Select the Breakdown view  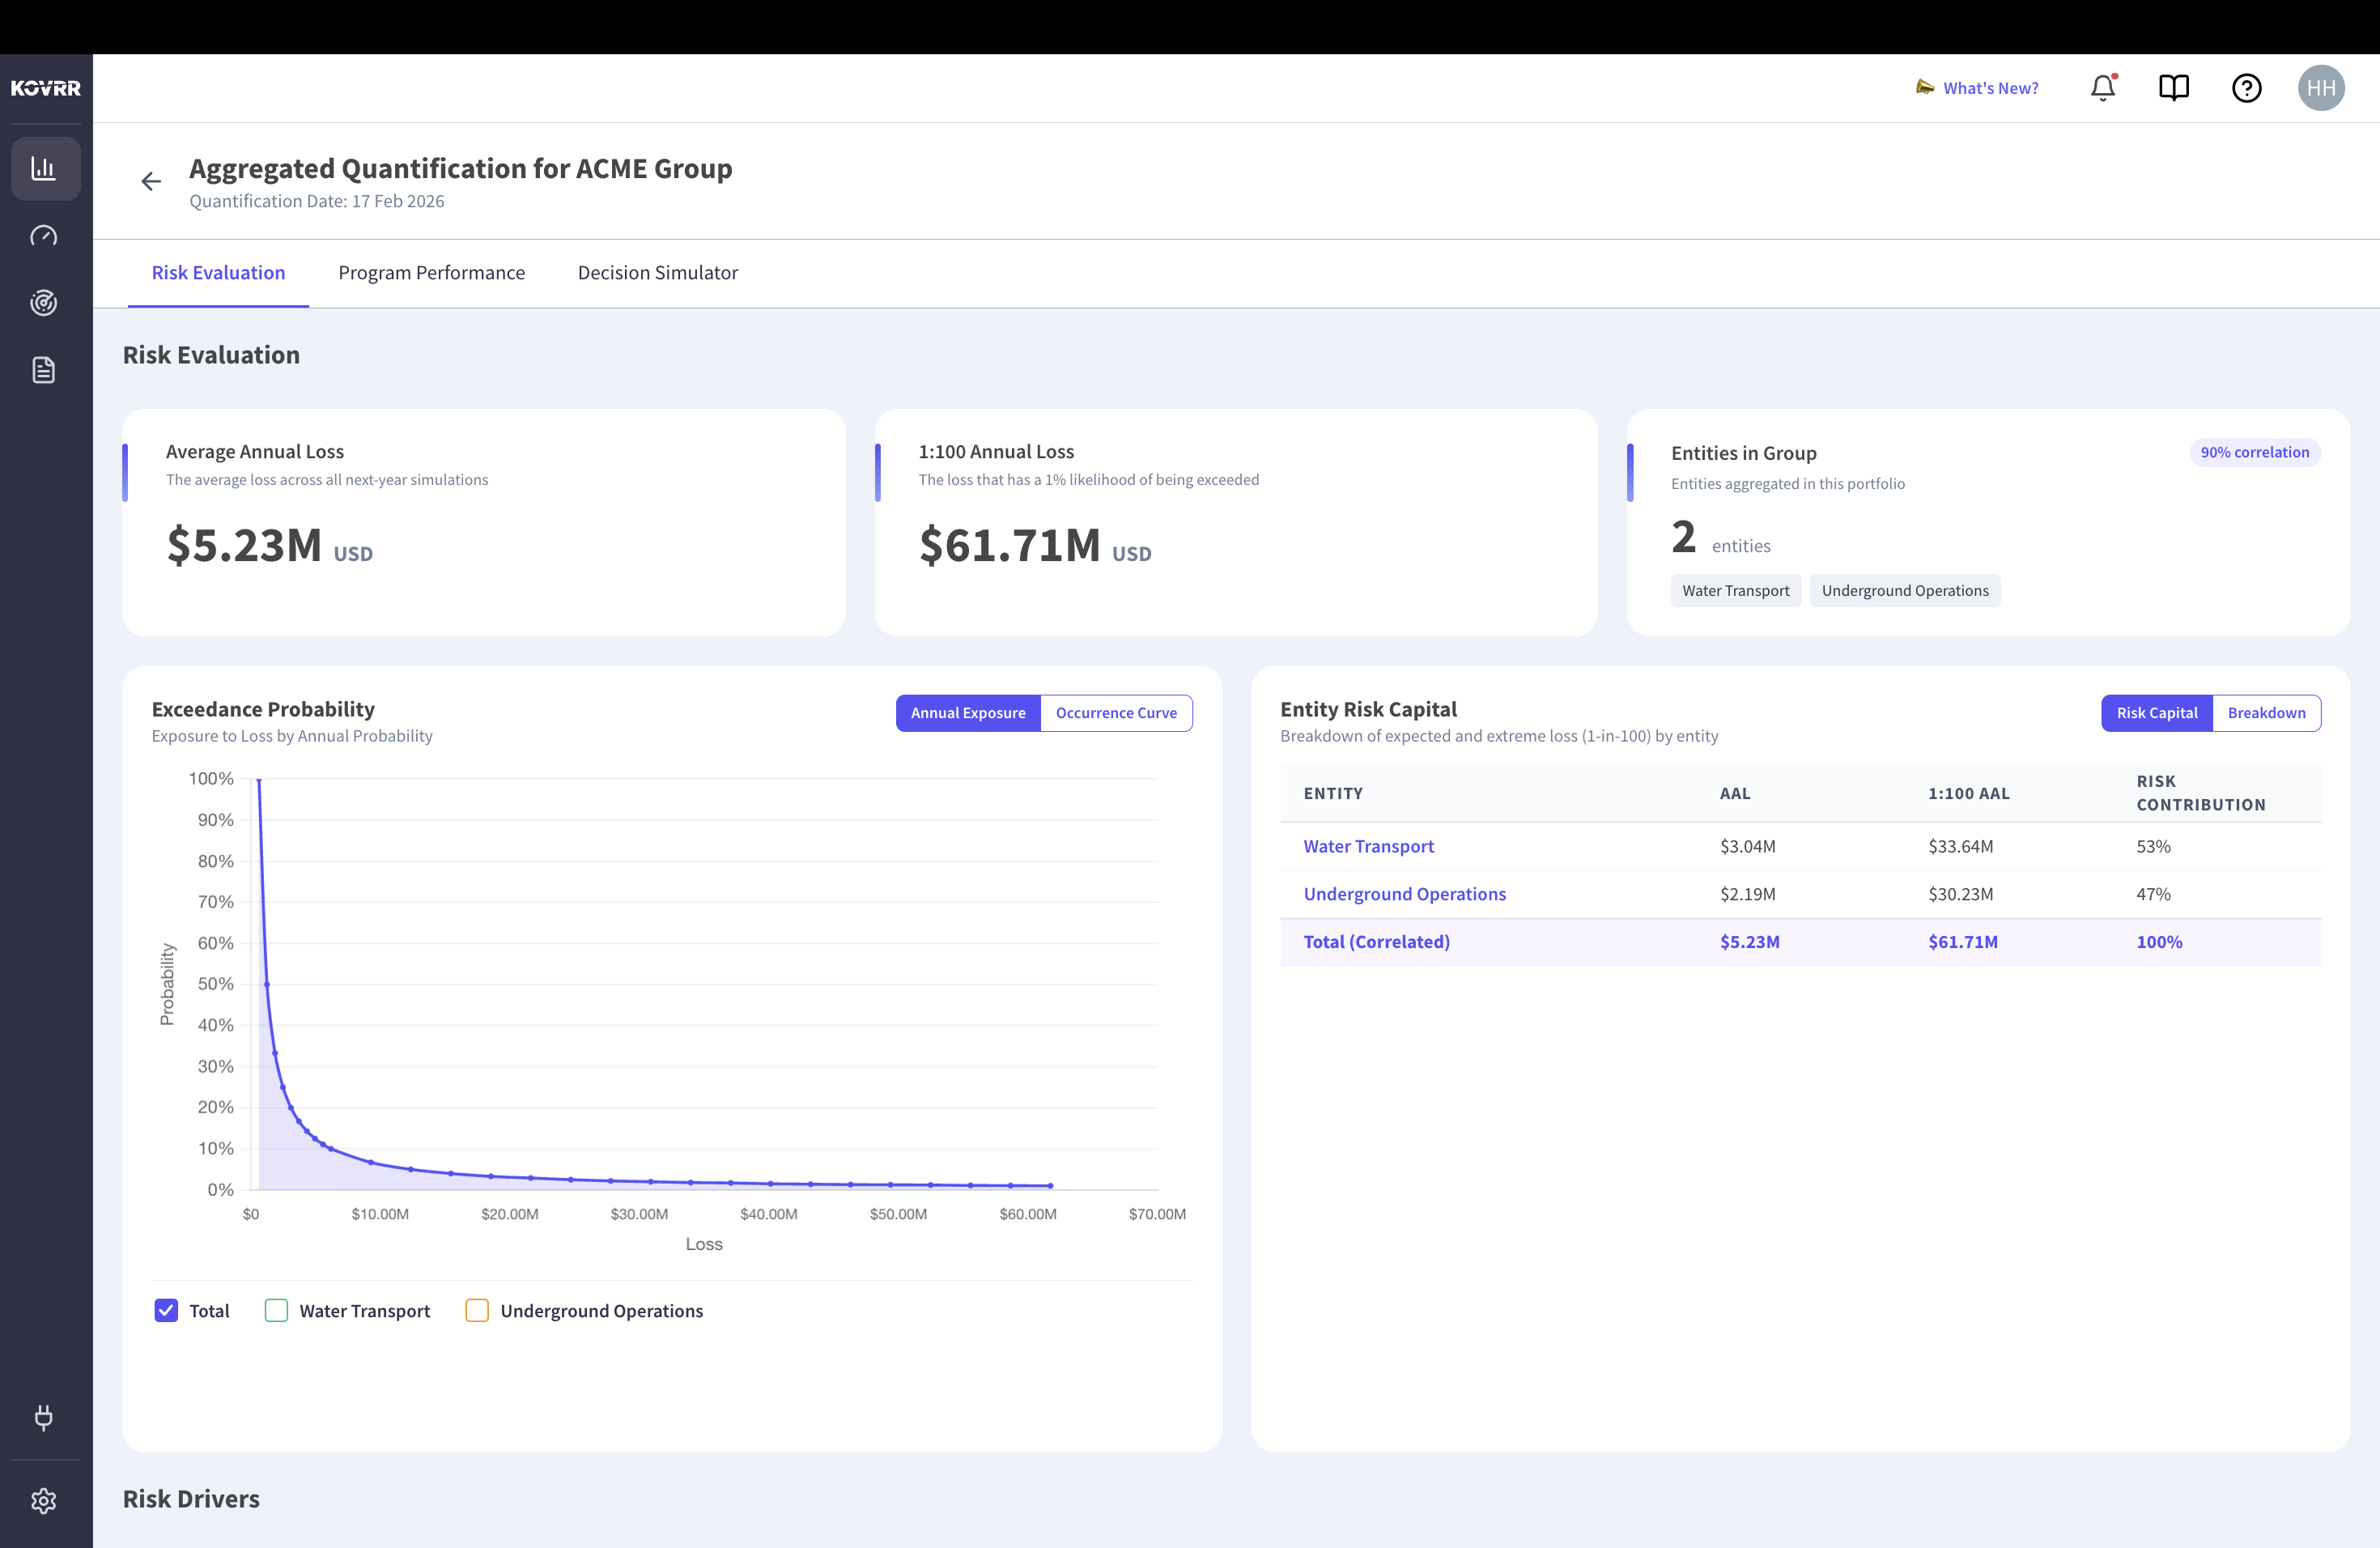(x=2266, y=713)
